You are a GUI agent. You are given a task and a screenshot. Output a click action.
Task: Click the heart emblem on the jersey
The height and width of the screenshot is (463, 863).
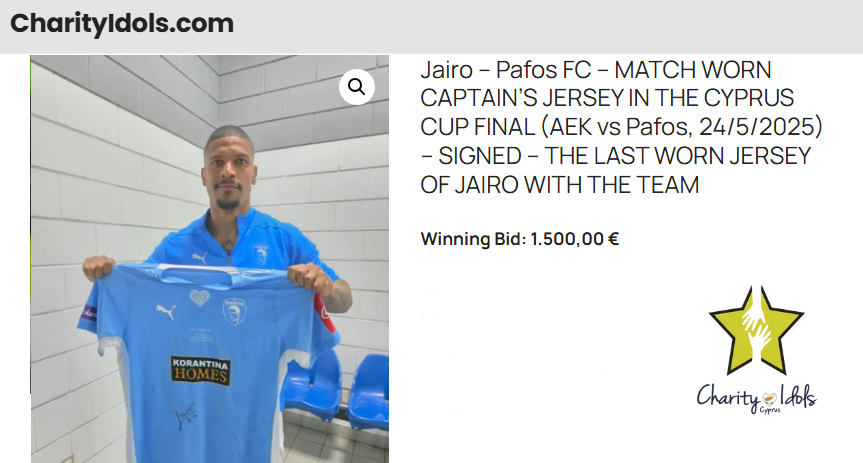199,297
